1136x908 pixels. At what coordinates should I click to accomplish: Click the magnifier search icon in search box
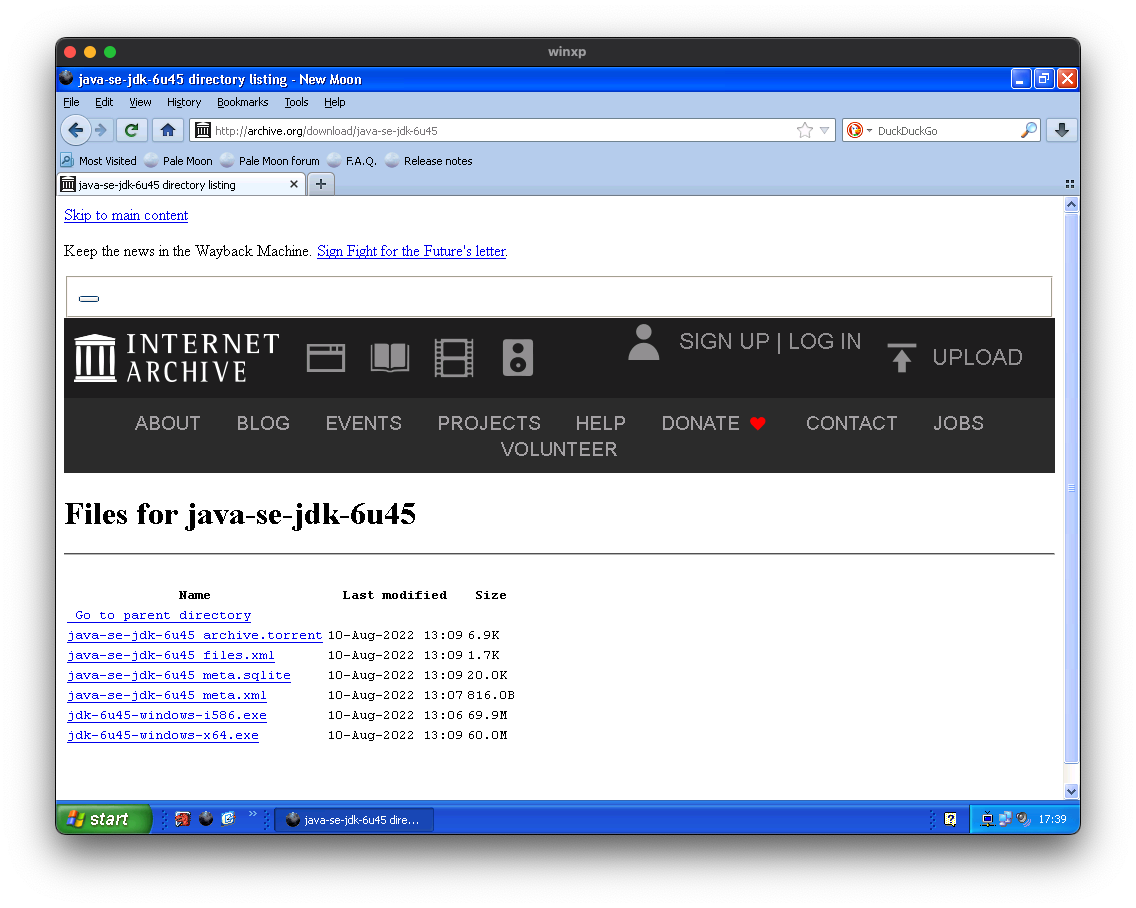tap(1029, 130)
